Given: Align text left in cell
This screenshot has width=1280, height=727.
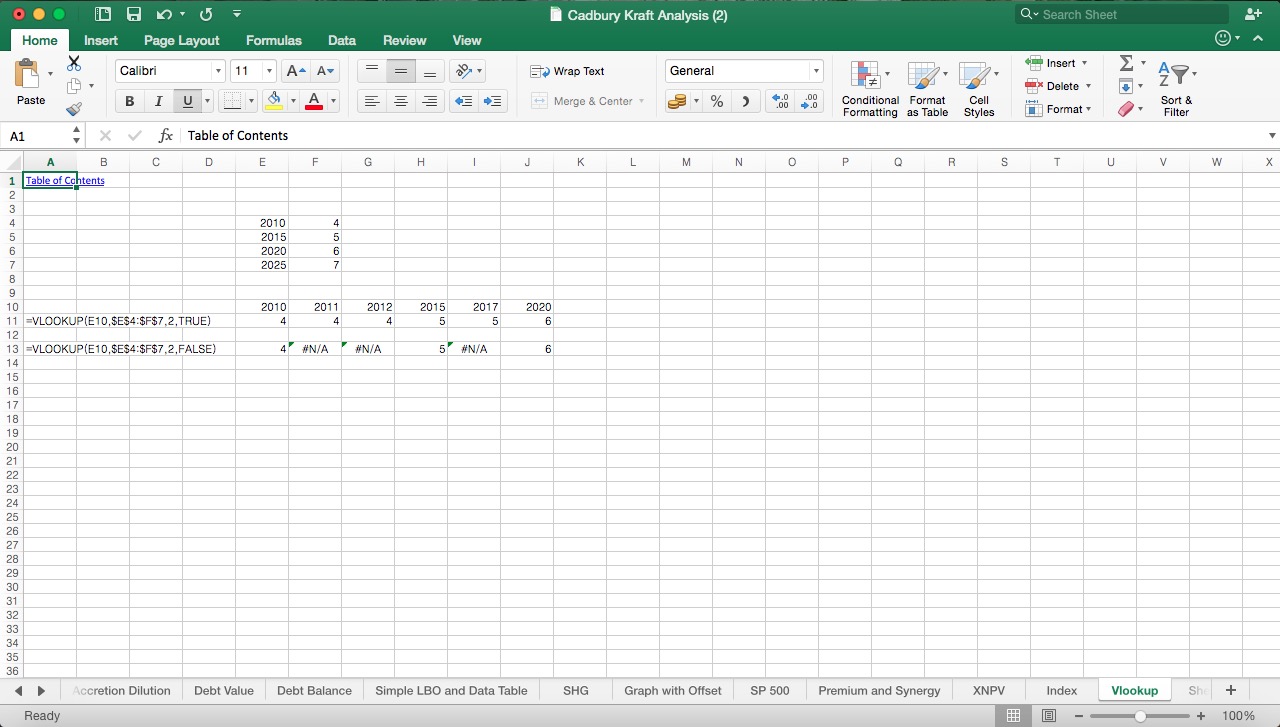Looking at the screenshot, I should [x=372, y=101].
